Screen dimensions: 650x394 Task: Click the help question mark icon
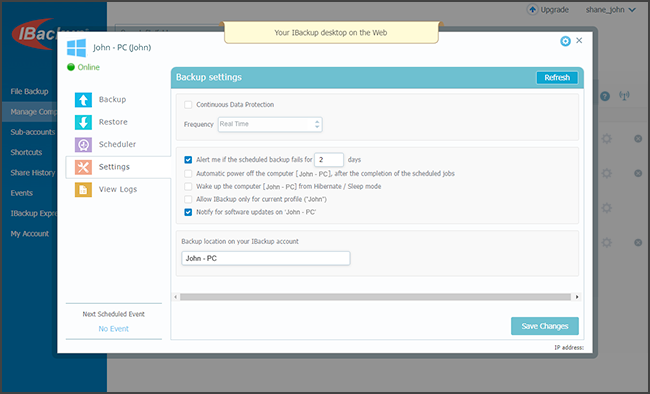click(x=605, y=96)
